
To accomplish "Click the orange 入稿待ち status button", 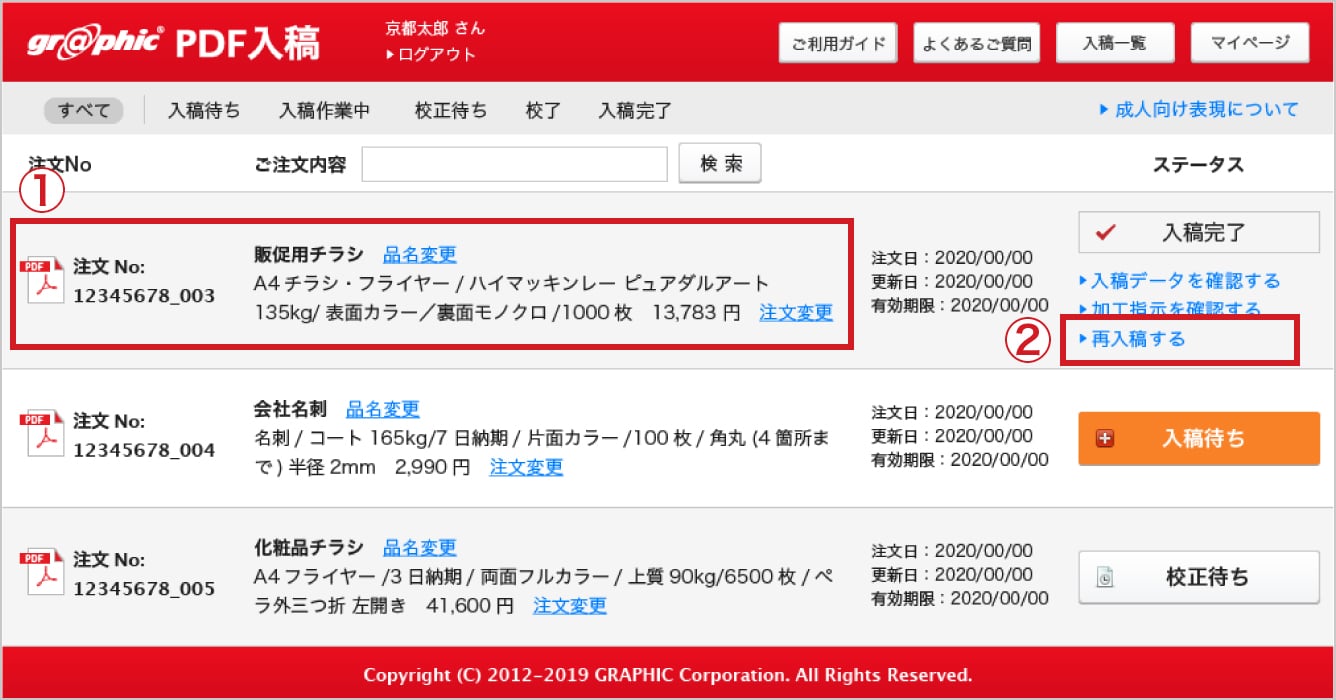I will [x=1198, y=438].
